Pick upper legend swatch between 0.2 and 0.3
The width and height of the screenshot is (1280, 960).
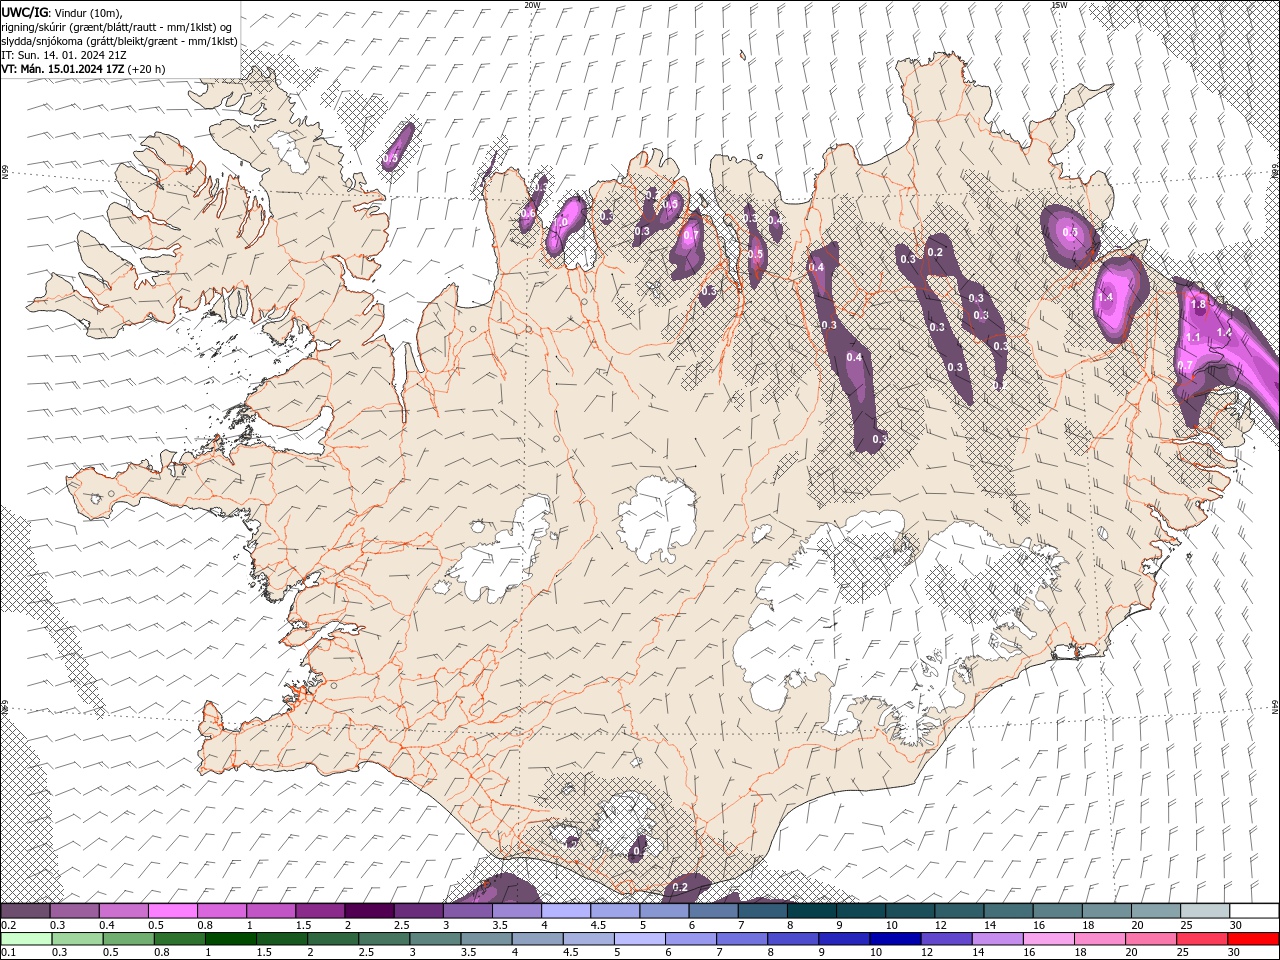pyautogui.click(x=25, y=911)
